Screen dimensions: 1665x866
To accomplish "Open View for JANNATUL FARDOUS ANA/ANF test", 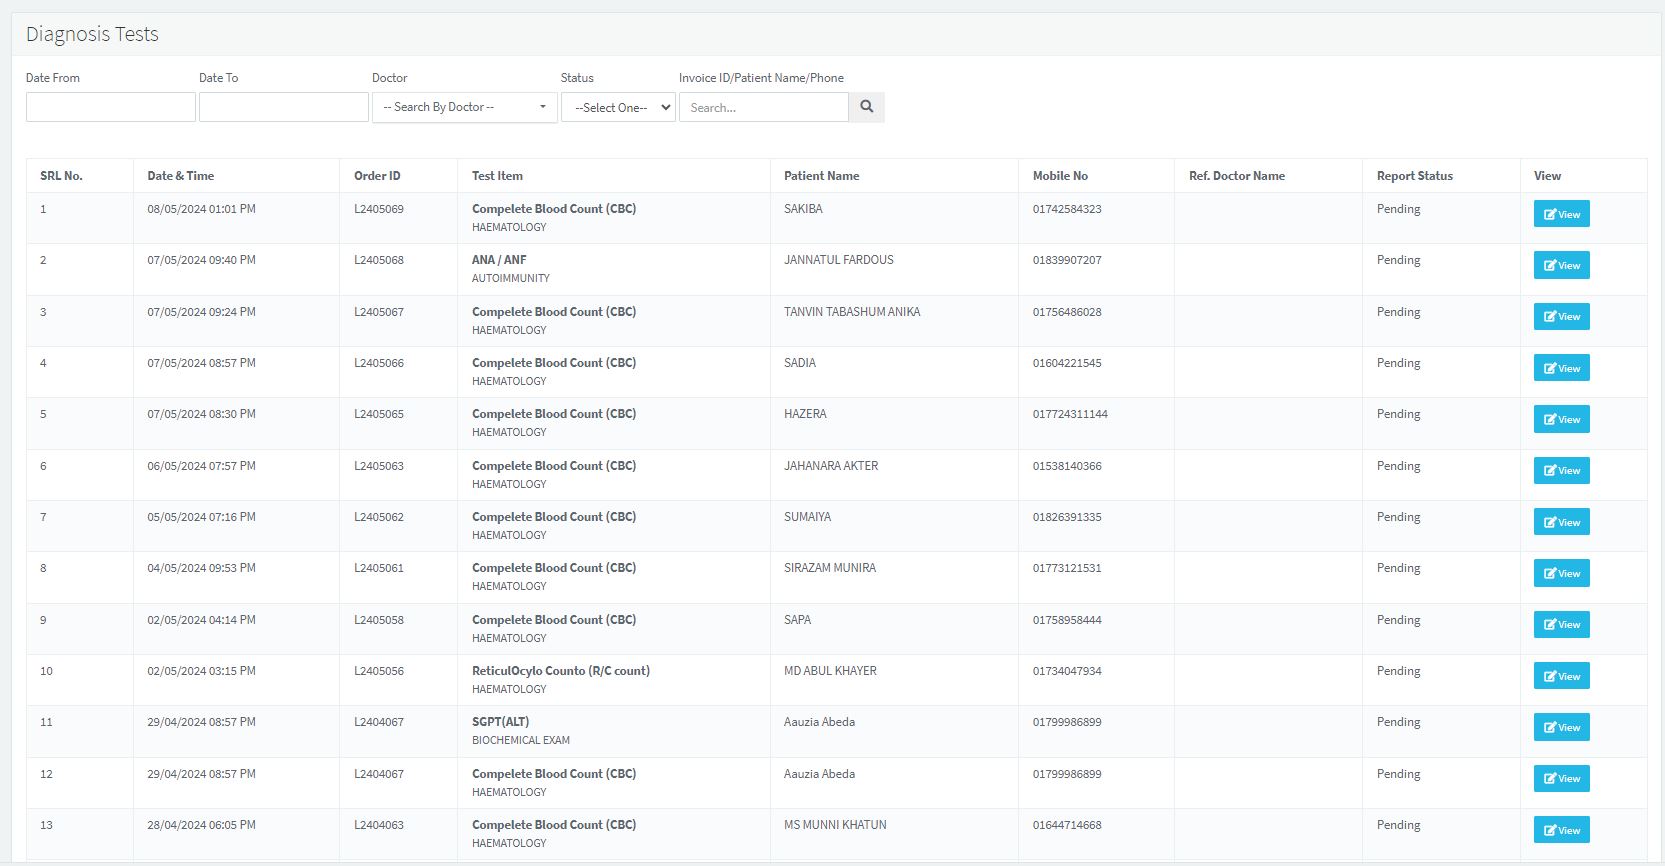I will tap(1561, 265).
